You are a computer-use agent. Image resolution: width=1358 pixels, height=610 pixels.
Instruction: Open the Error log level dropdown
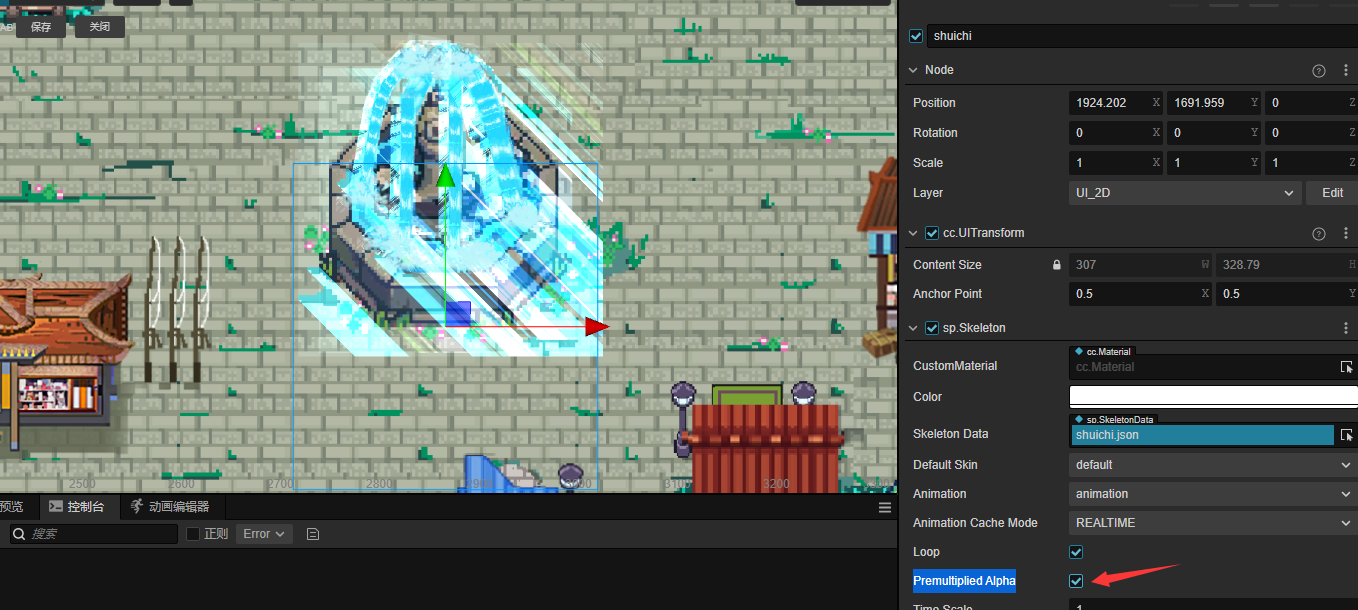pos(264,534)
